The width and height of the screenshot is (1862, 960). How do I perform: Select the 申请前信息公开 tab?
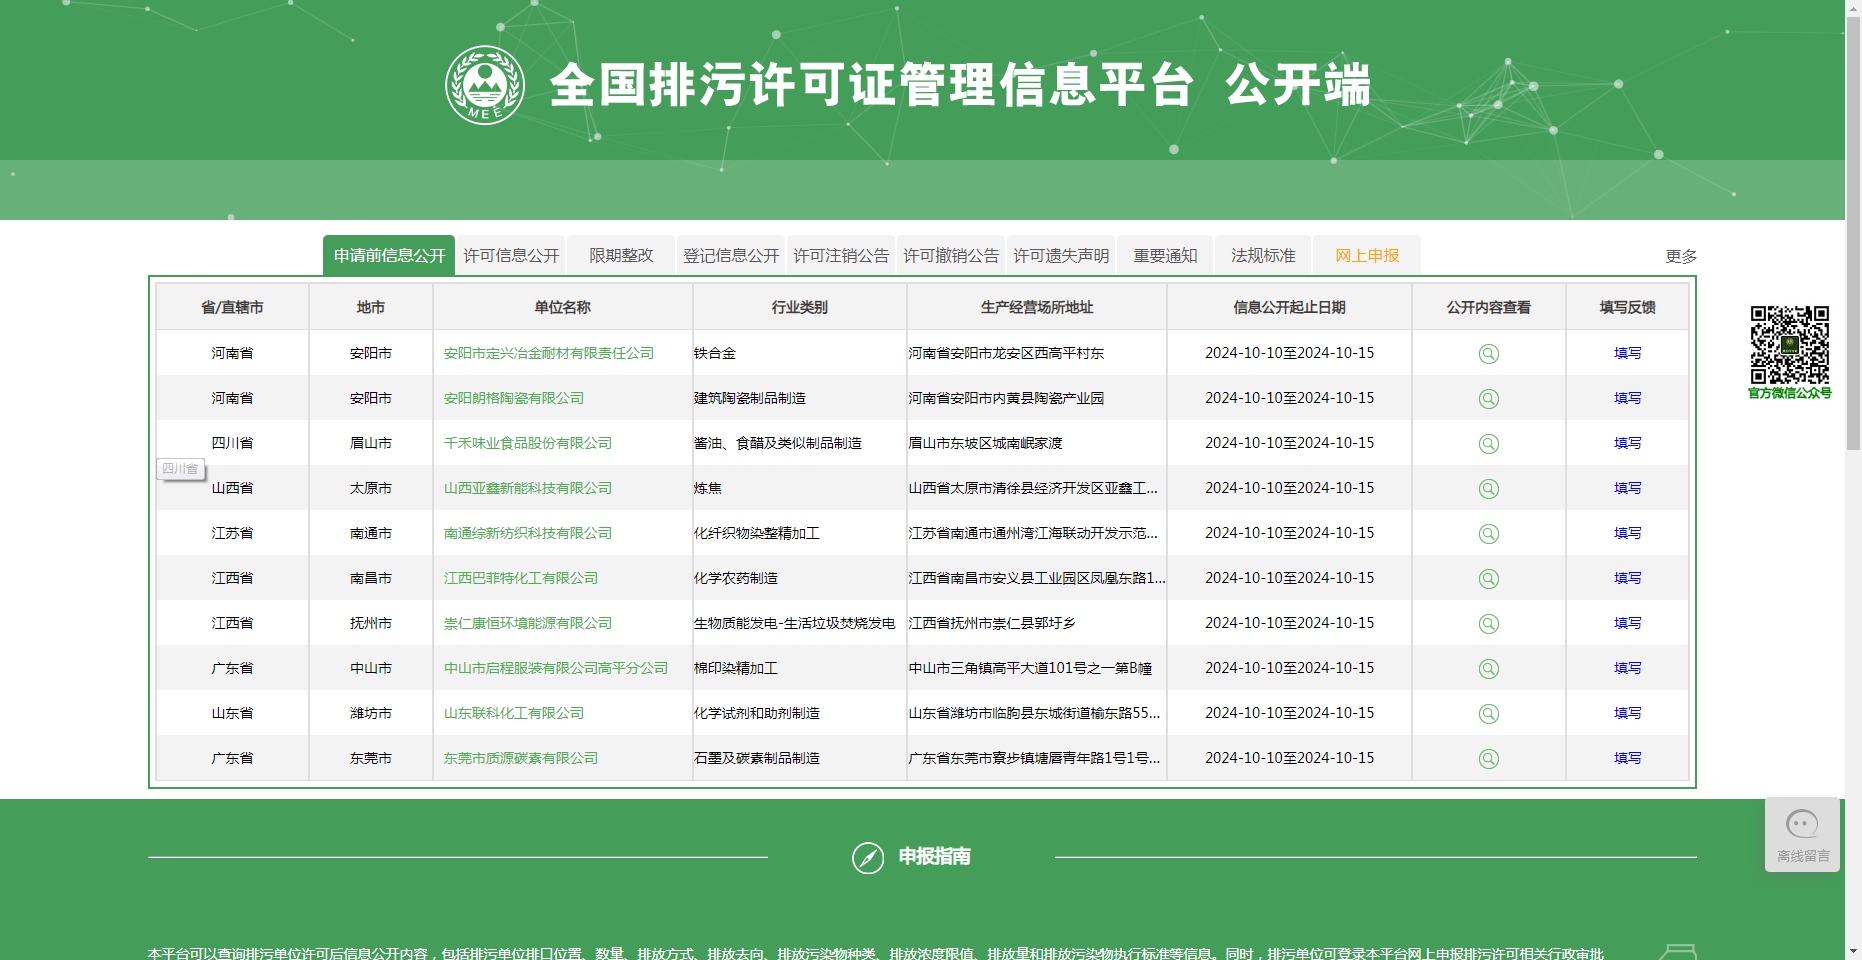pyautogui.click(x=389, y=255)
